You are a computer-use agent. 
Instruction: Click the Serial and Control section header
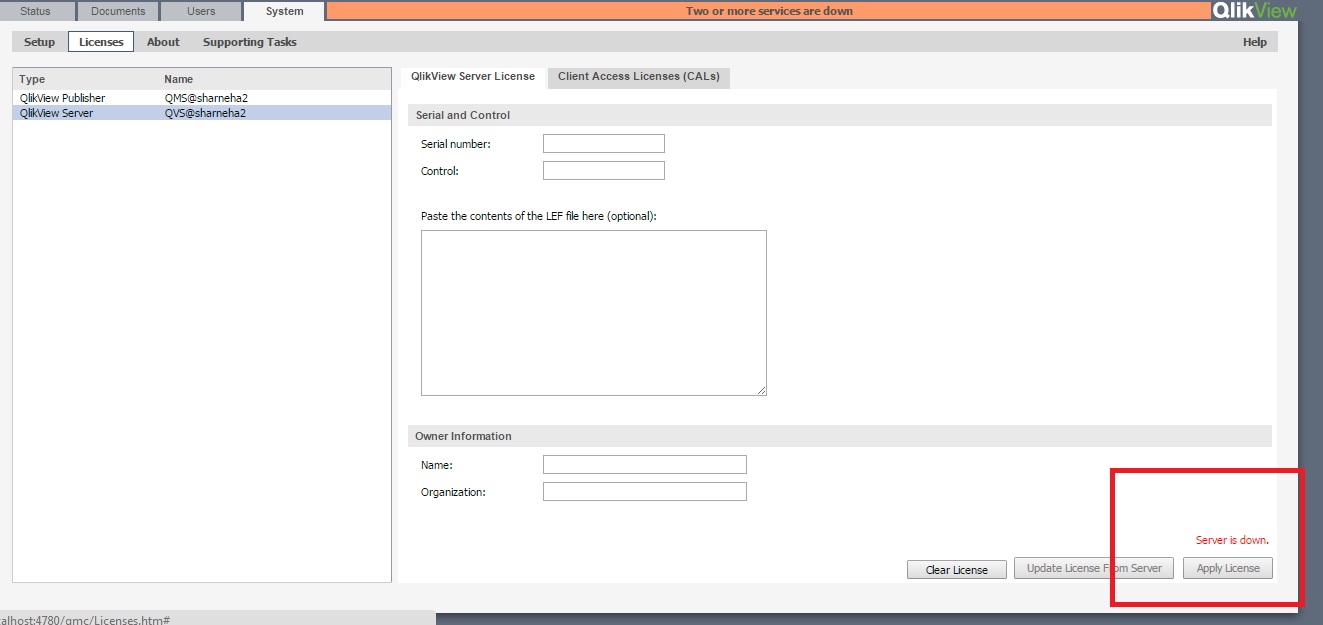[x=840, y=115]
